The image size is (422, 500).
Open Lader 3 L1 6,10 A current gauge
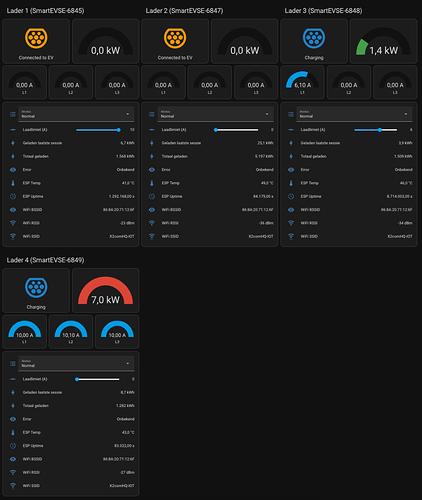pos(302,82)
